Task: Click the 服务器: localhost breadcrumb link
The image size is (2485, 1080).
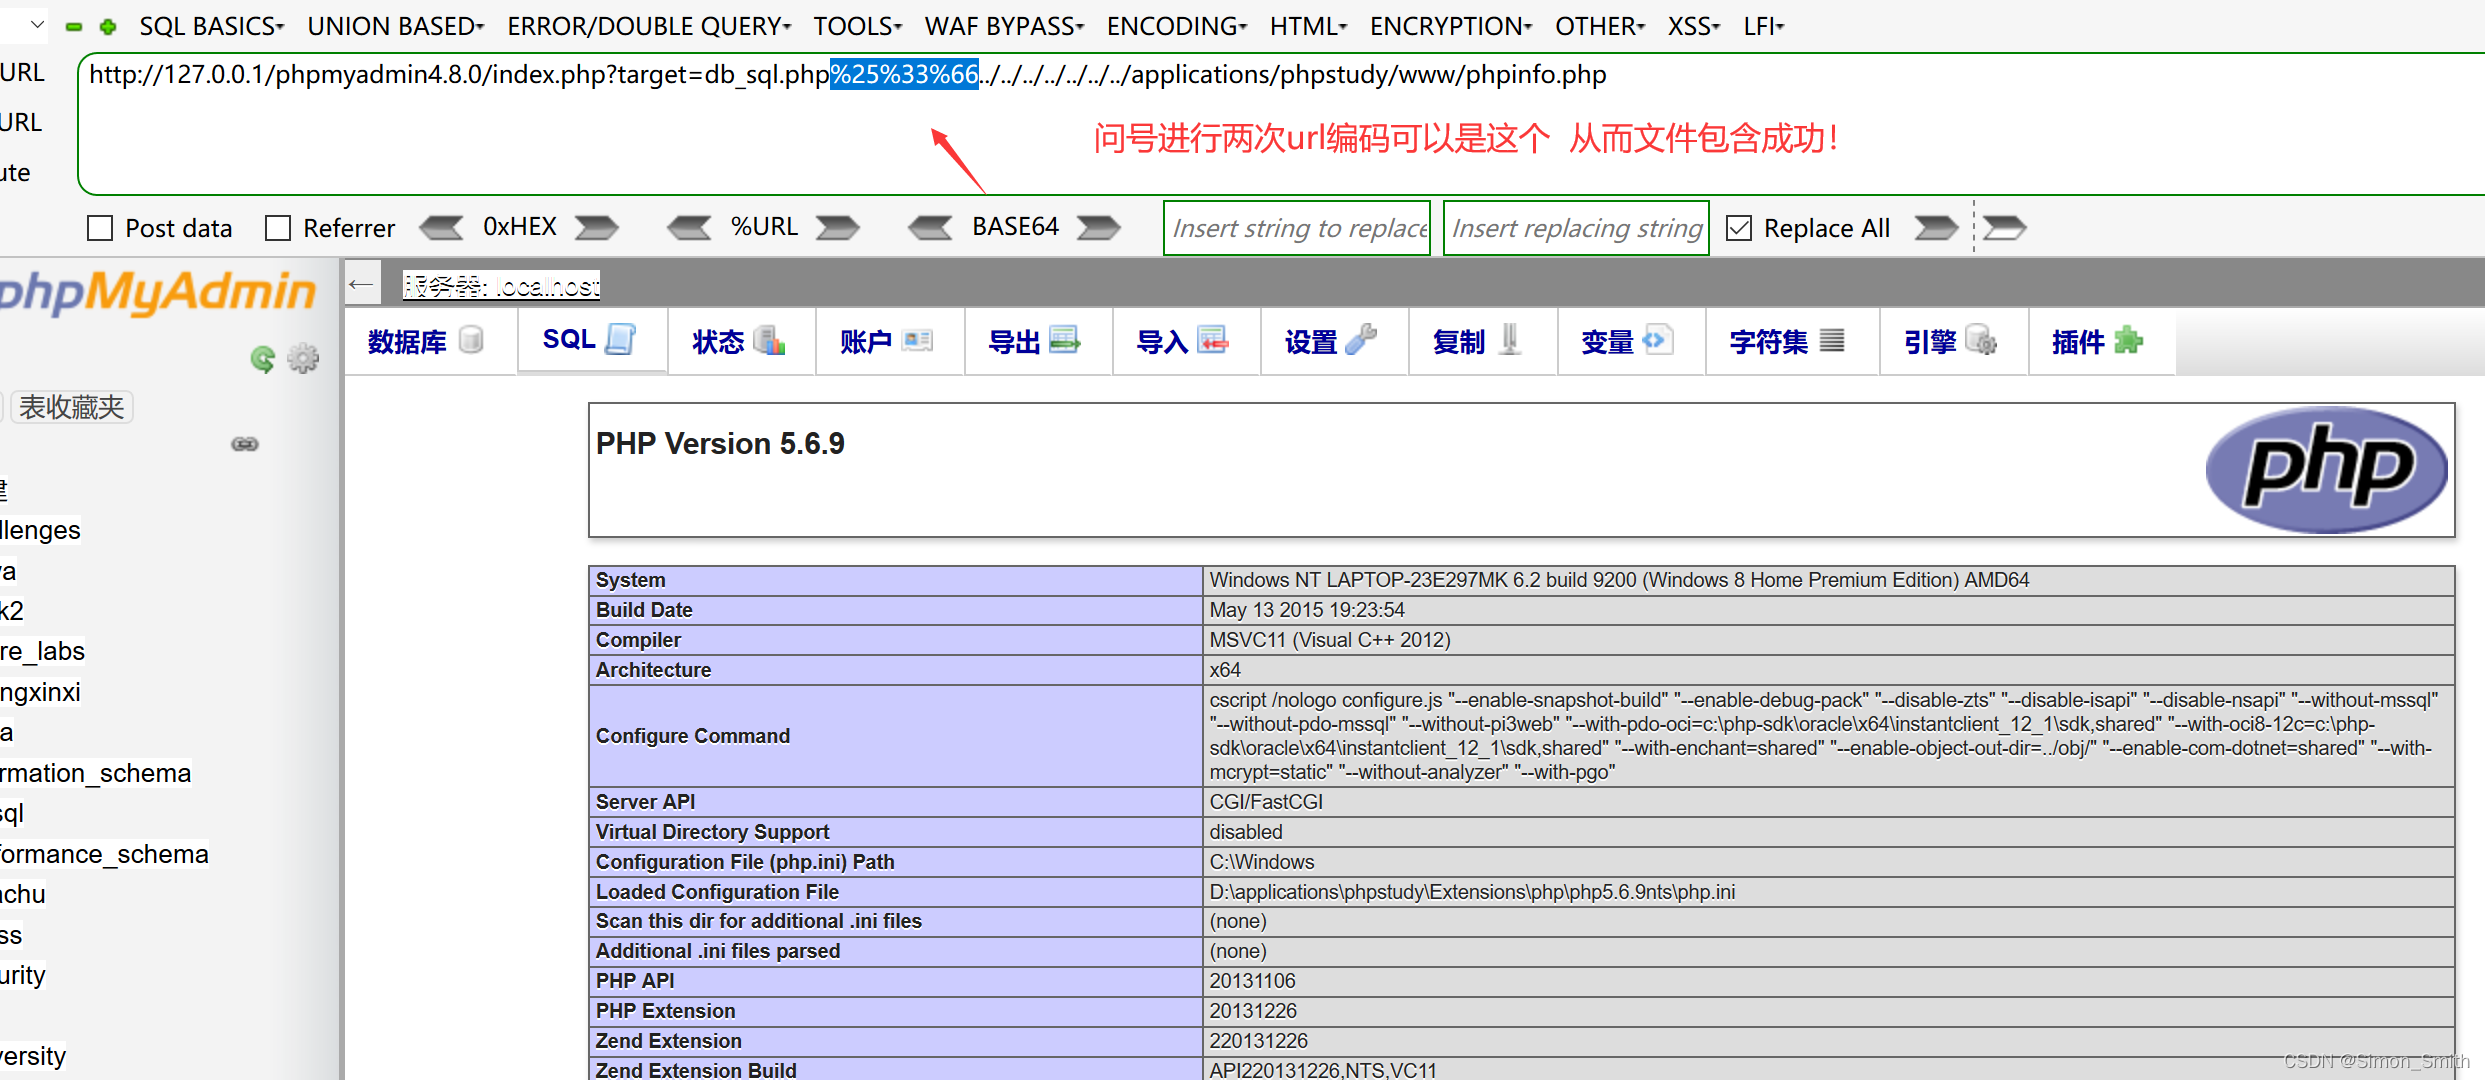Action: click(x=500, y=285)
